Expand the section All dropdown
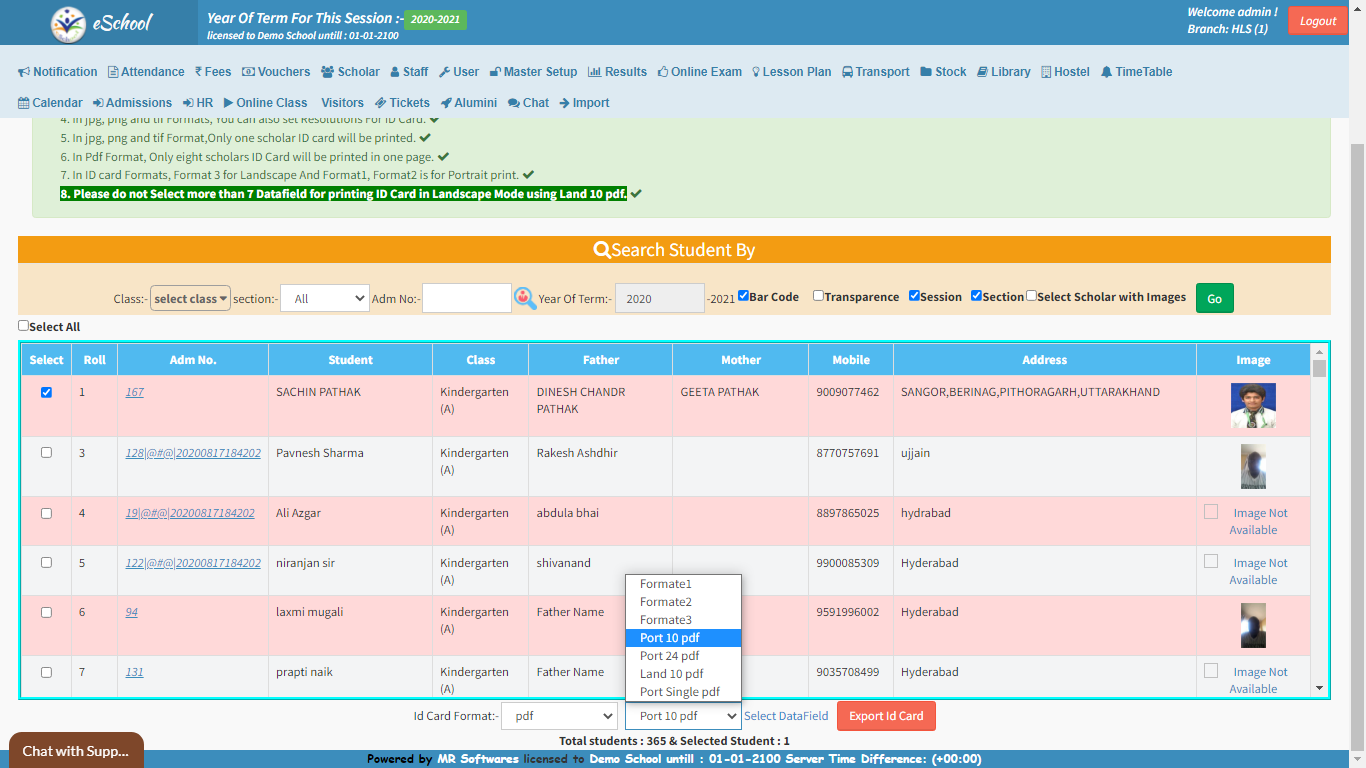This screenshot has width=1366, height=768. pyautogui.click(x=324, y=298)
